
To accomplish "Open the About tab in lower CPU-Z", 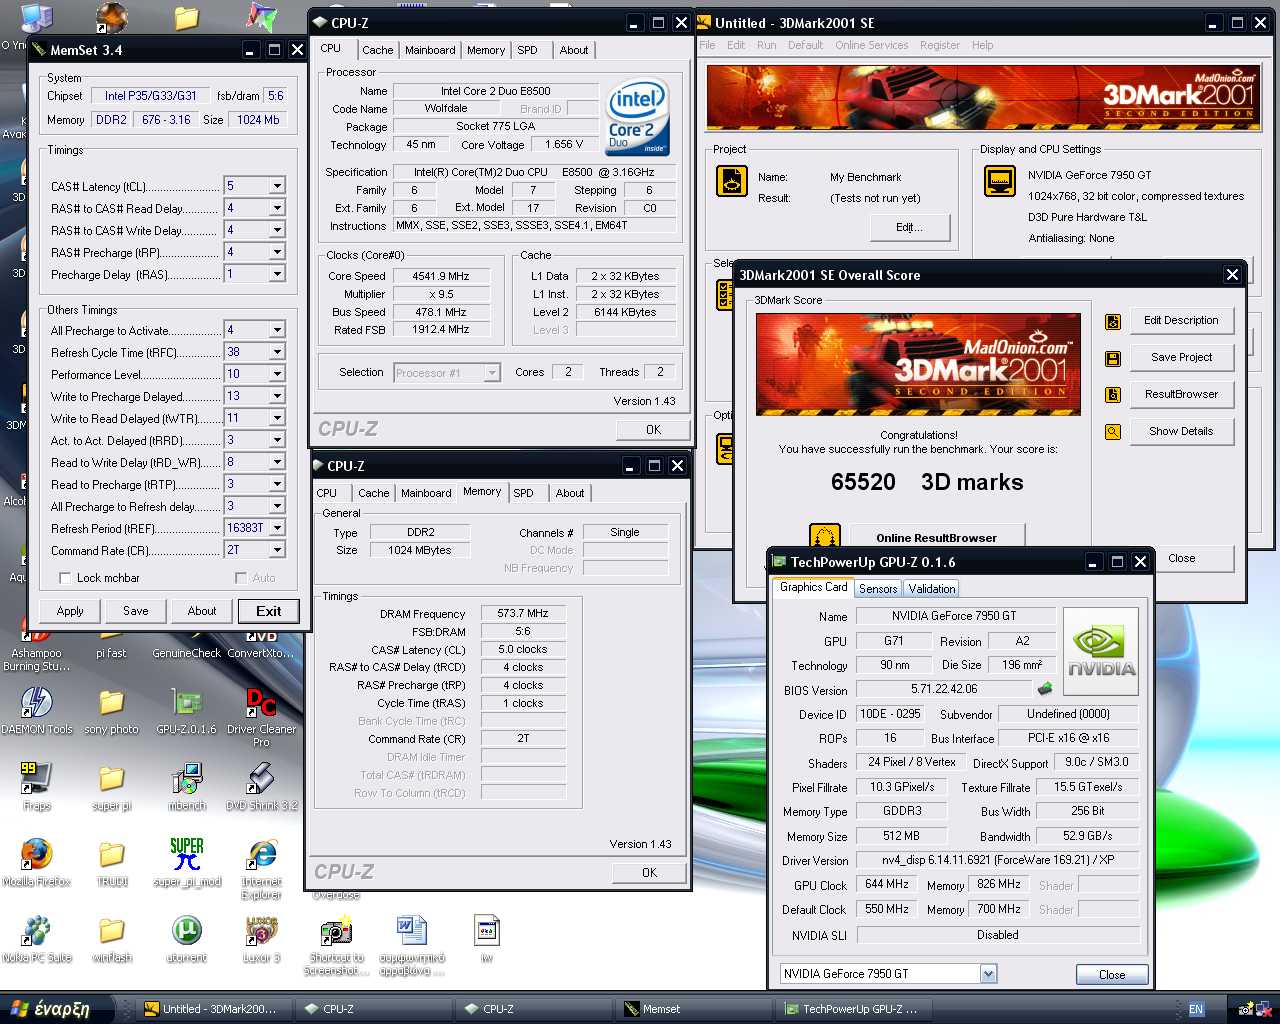I will 570,493.
